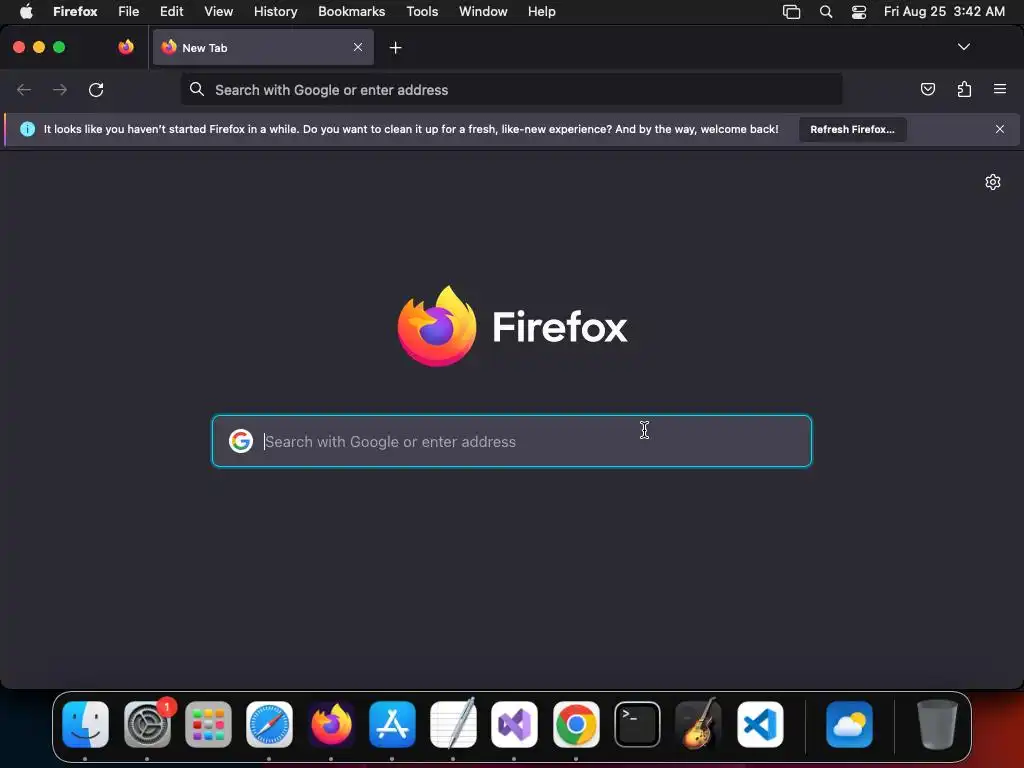This screenshot has height=768, width=1024.
Task: Open the Firefox app menu in menu bar
Action: coord(75,12)
